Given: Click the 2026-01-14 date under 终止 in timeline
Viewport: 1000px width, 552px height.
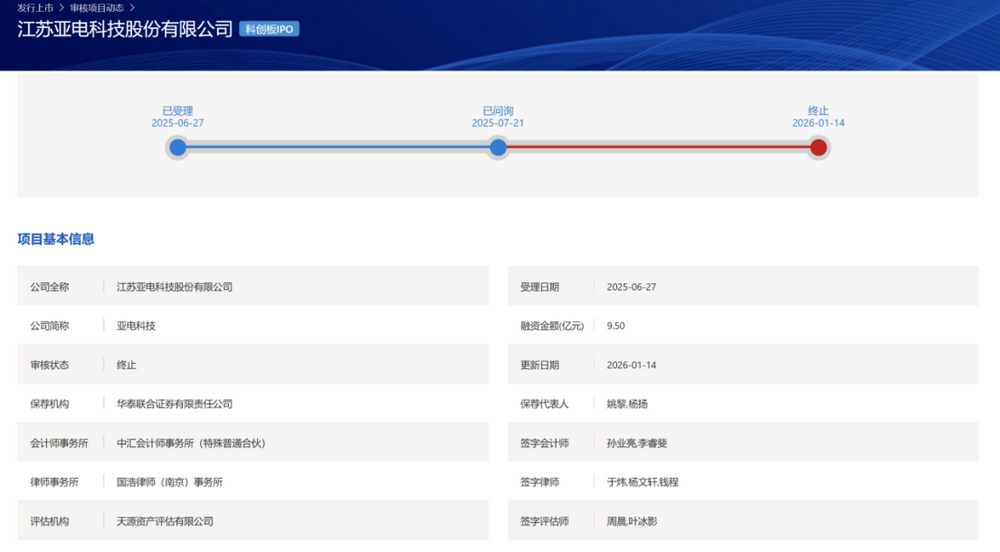Looking at the screenshot, I should (818, 123).
